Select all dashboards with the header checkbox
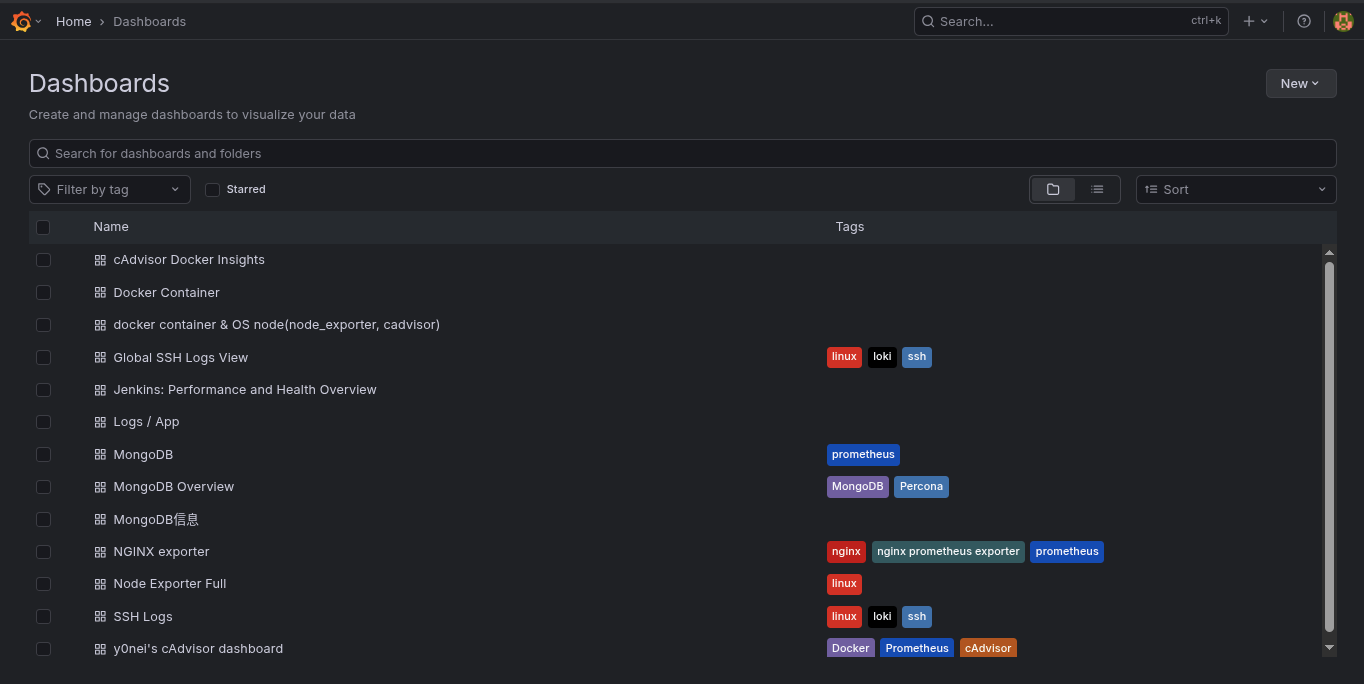 point(43,227)
